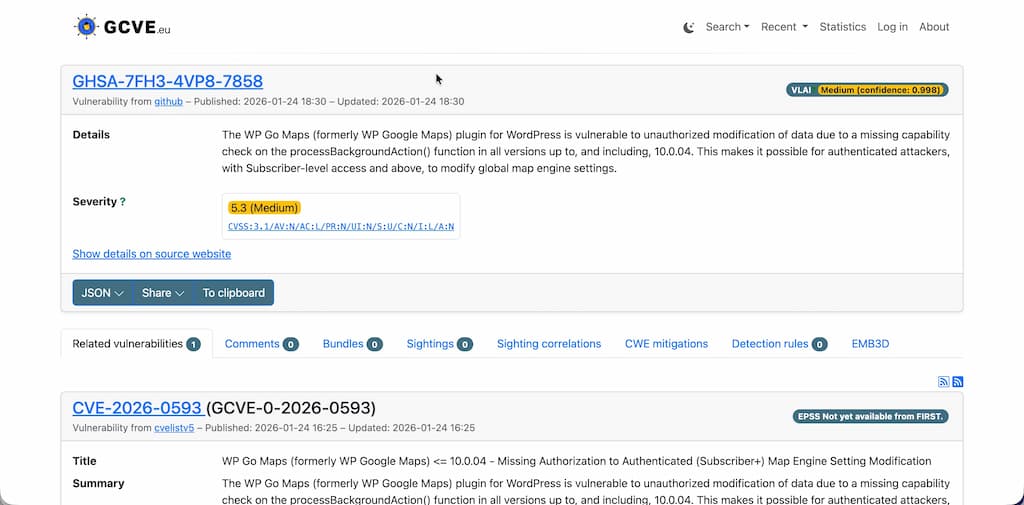1024x505 pixels.
Task: Open the Search dropdown menu
Action: [x=727, y=27]
